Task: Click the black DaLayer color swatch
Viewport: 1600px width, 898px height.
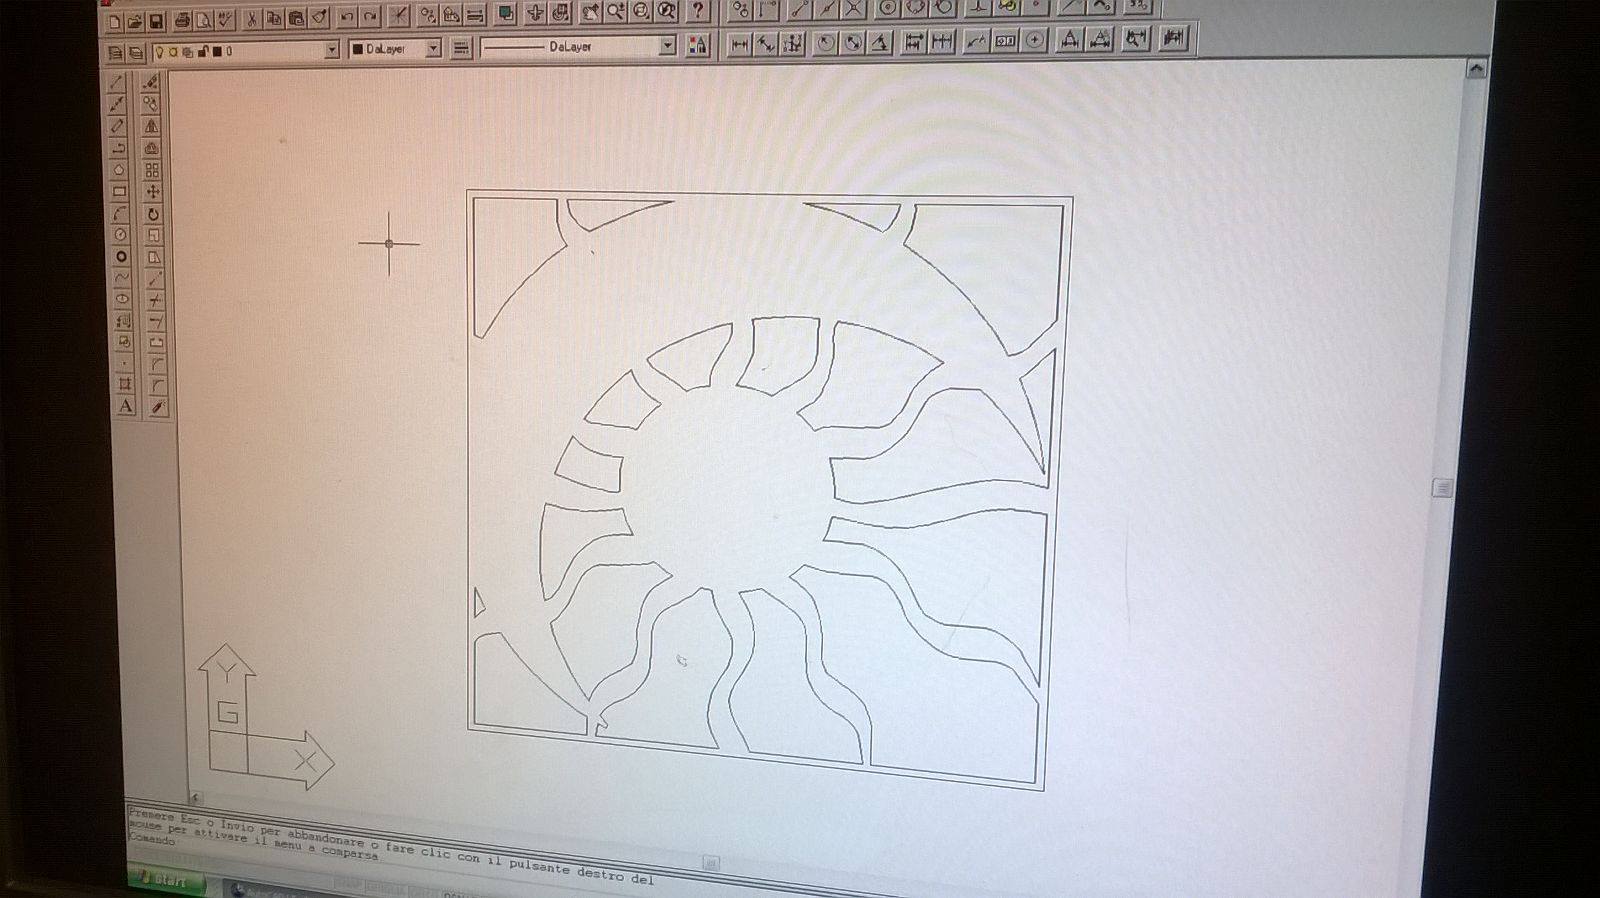Action: tap(358, 49)
